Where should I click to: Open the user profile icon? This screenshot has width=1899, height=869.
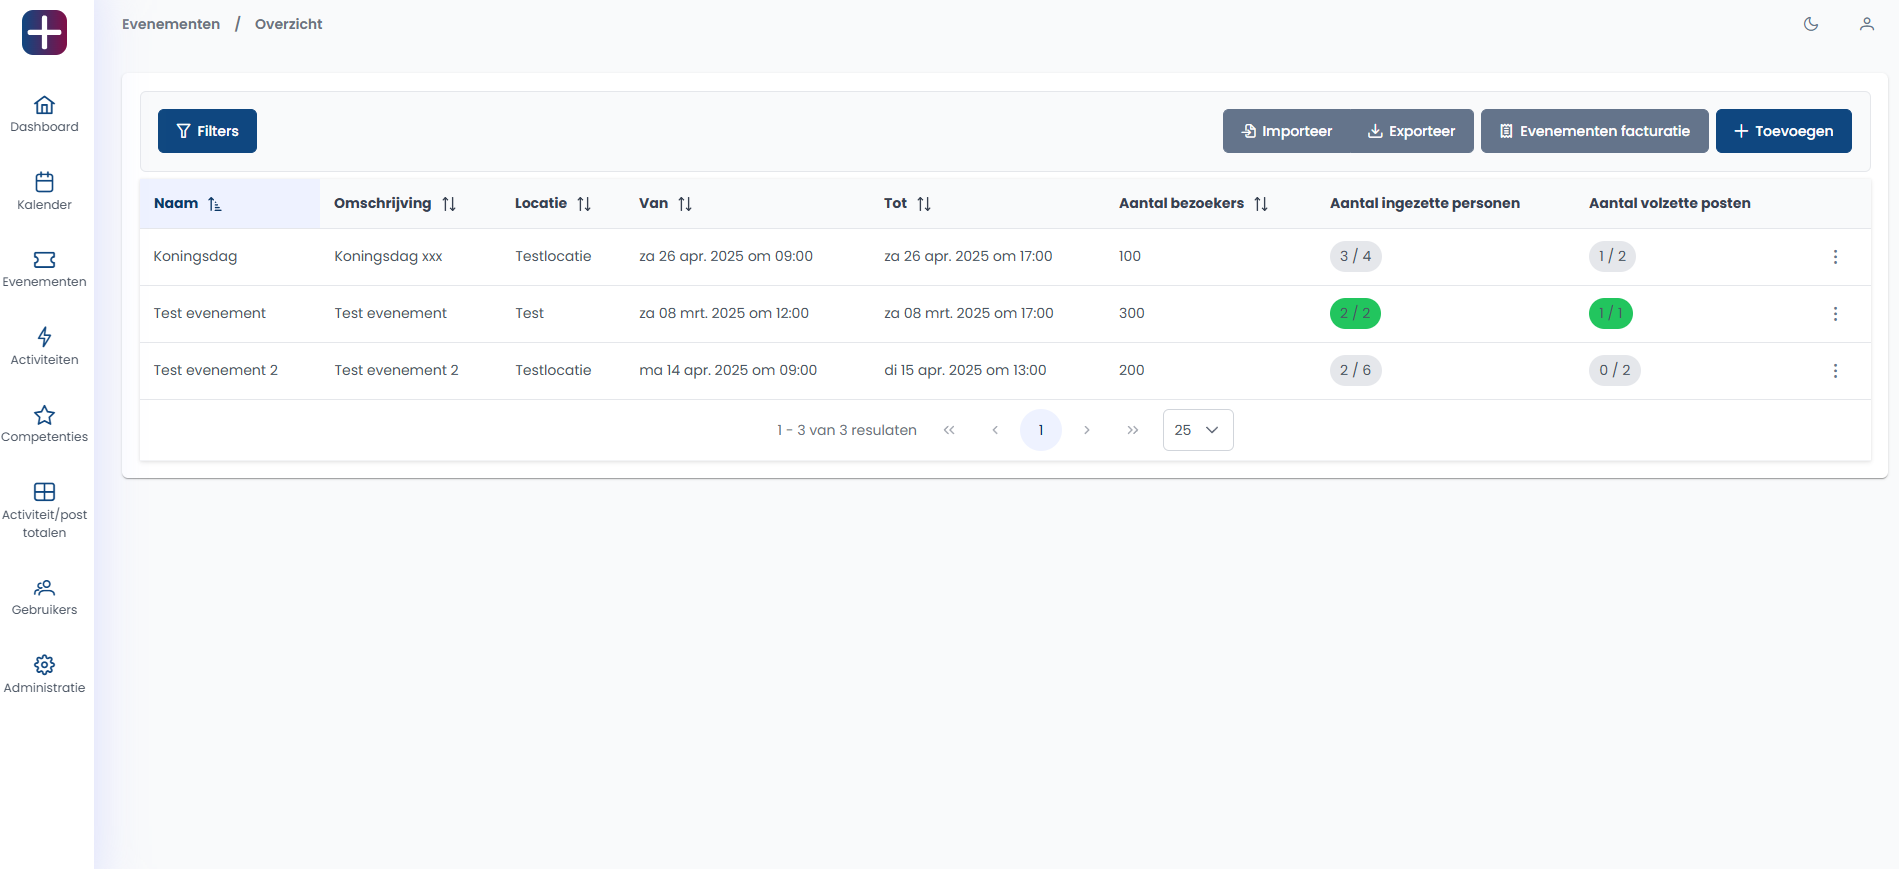tap(1866, 24)
